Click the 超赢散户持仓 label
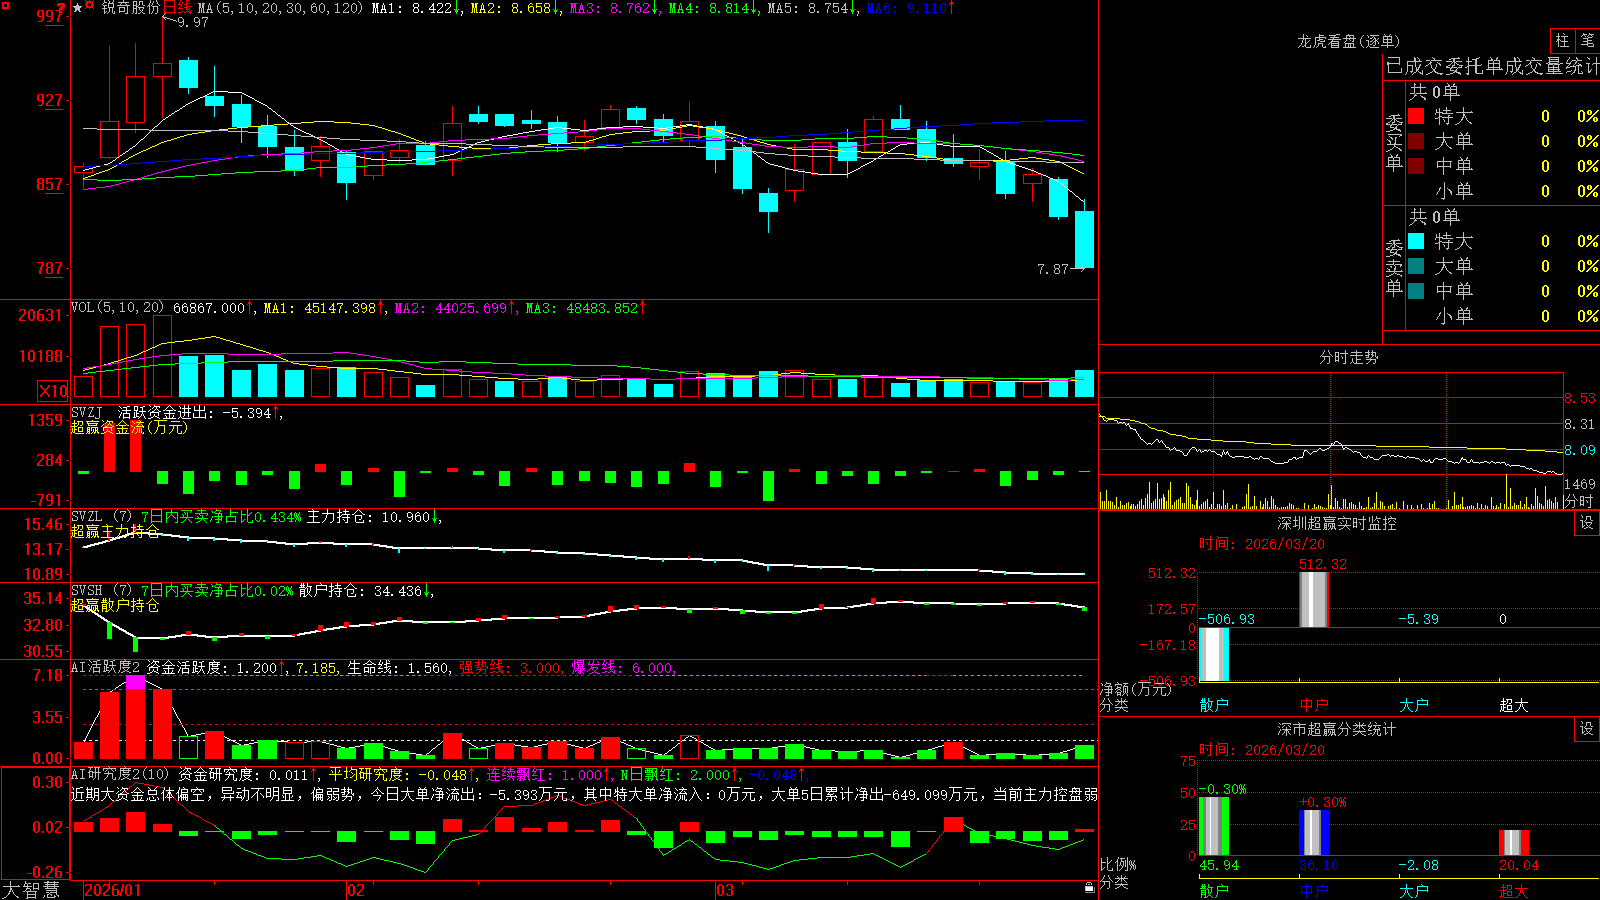The height and width of the screenshot is (900, 1600). click(115, 605)
